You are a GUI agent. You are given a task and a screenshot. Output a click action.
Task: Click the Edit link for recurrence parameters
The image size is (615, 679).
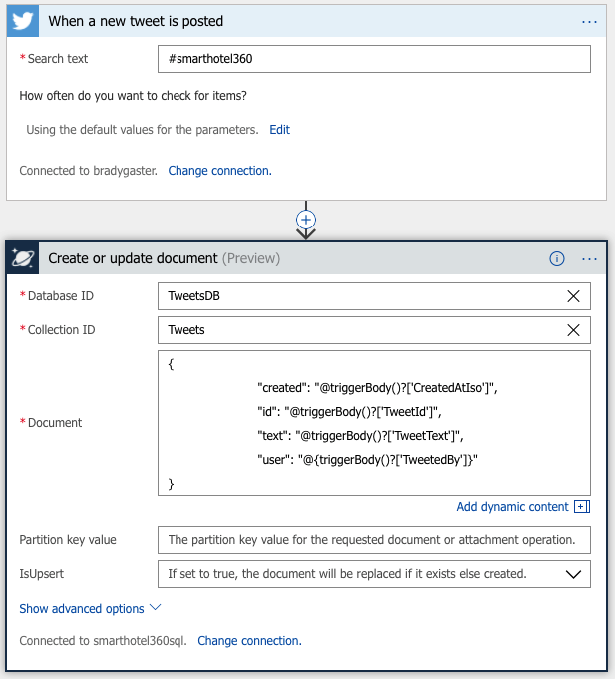279,129
